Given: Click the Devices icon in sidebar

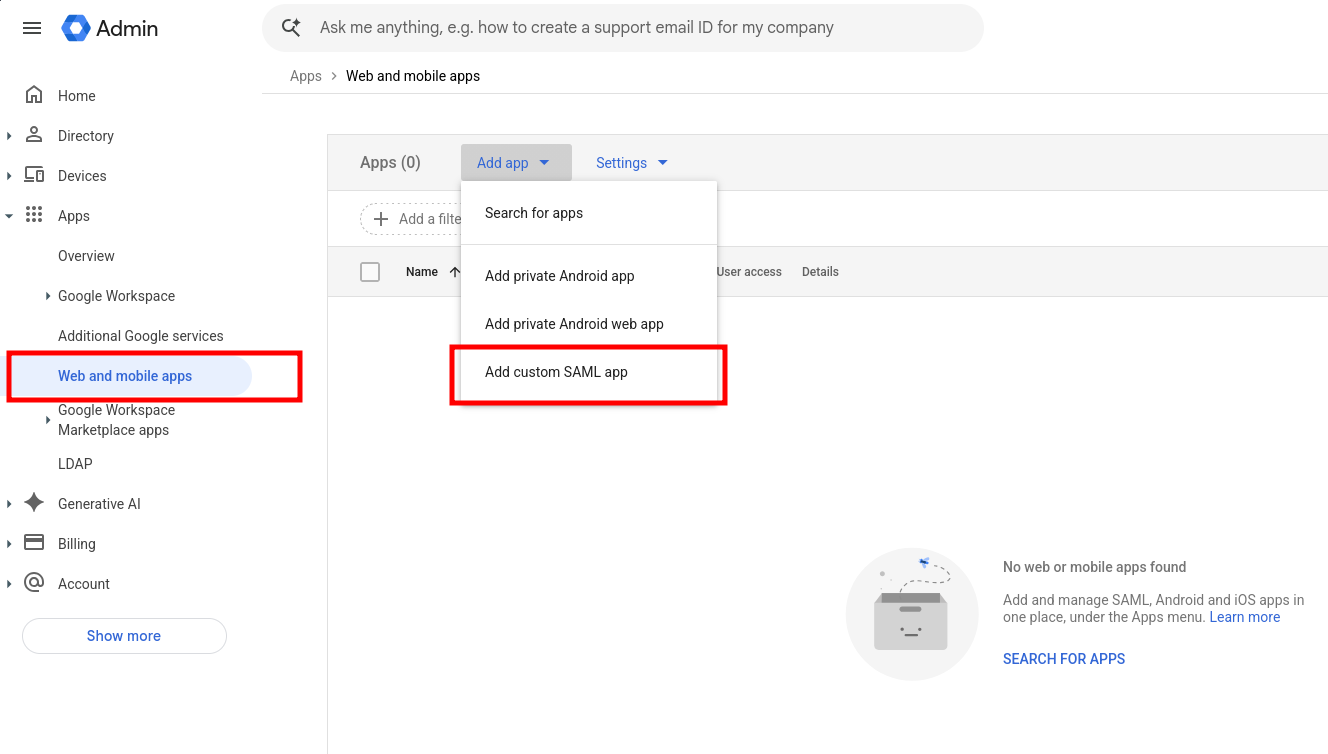Looking at the screenshot, I should pyautogui.click(x=34, y=175).
